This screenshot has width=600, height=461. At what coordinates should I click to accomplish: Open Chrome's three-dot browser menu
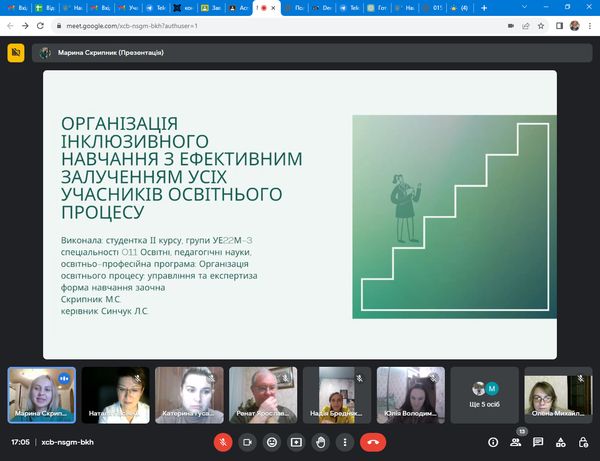[589, 24]
